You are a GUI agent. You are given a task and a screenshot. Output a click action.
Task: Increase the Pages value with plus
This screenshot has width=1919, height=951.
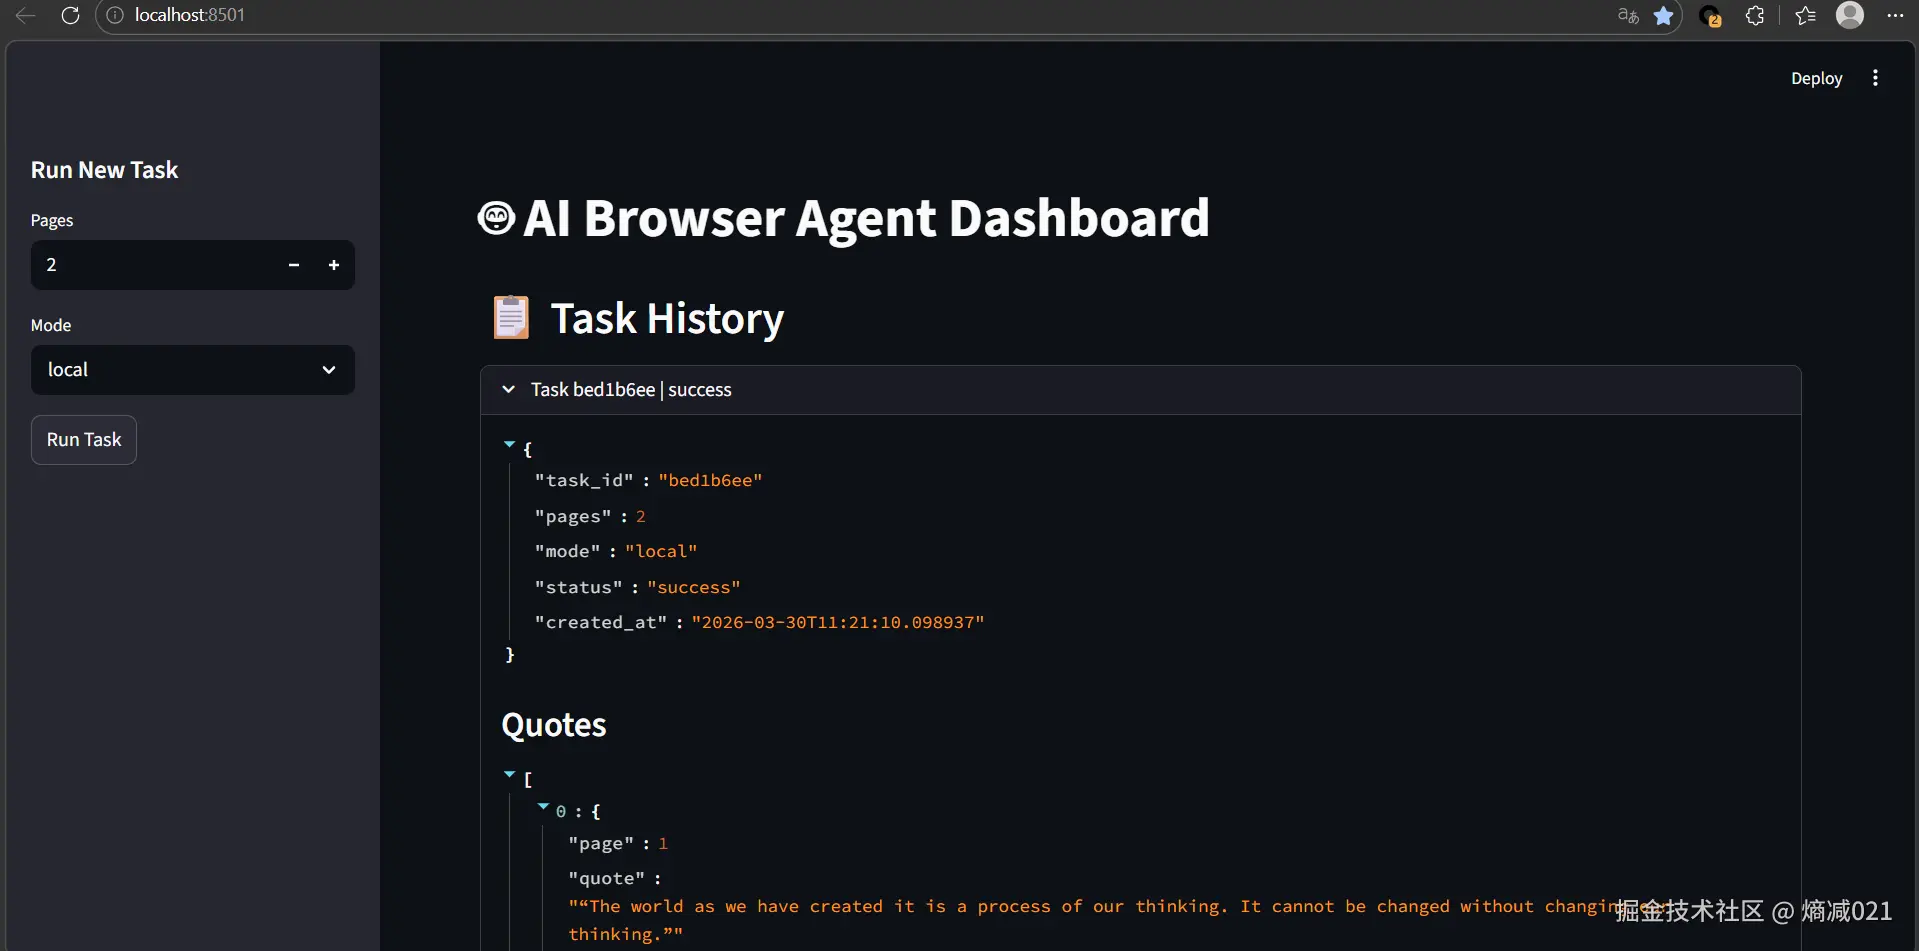tap(334, 265)
